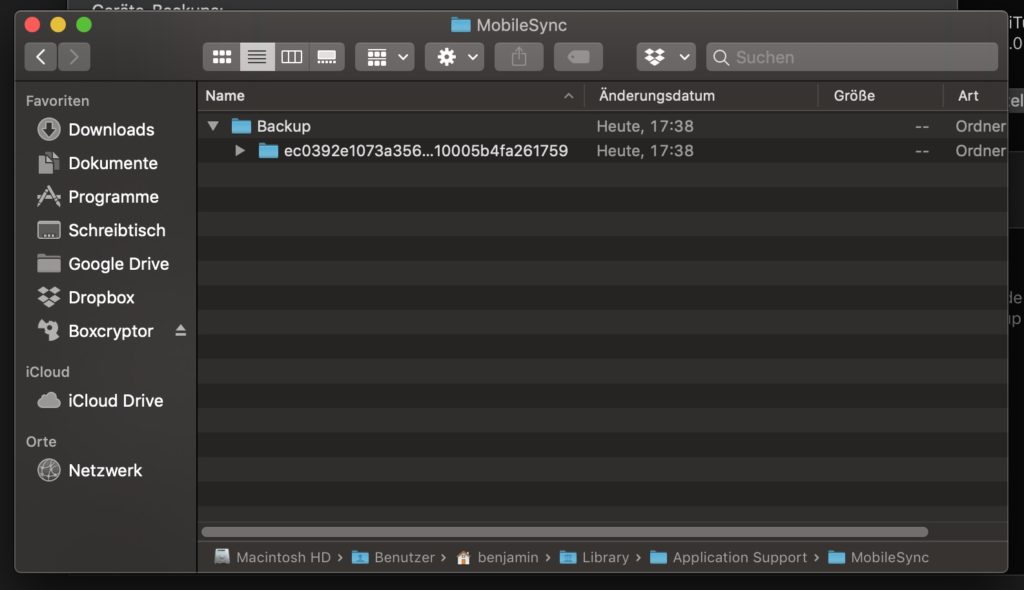
Task: Open the Dropbox toolbar dropdown
Action: [666, 57]
